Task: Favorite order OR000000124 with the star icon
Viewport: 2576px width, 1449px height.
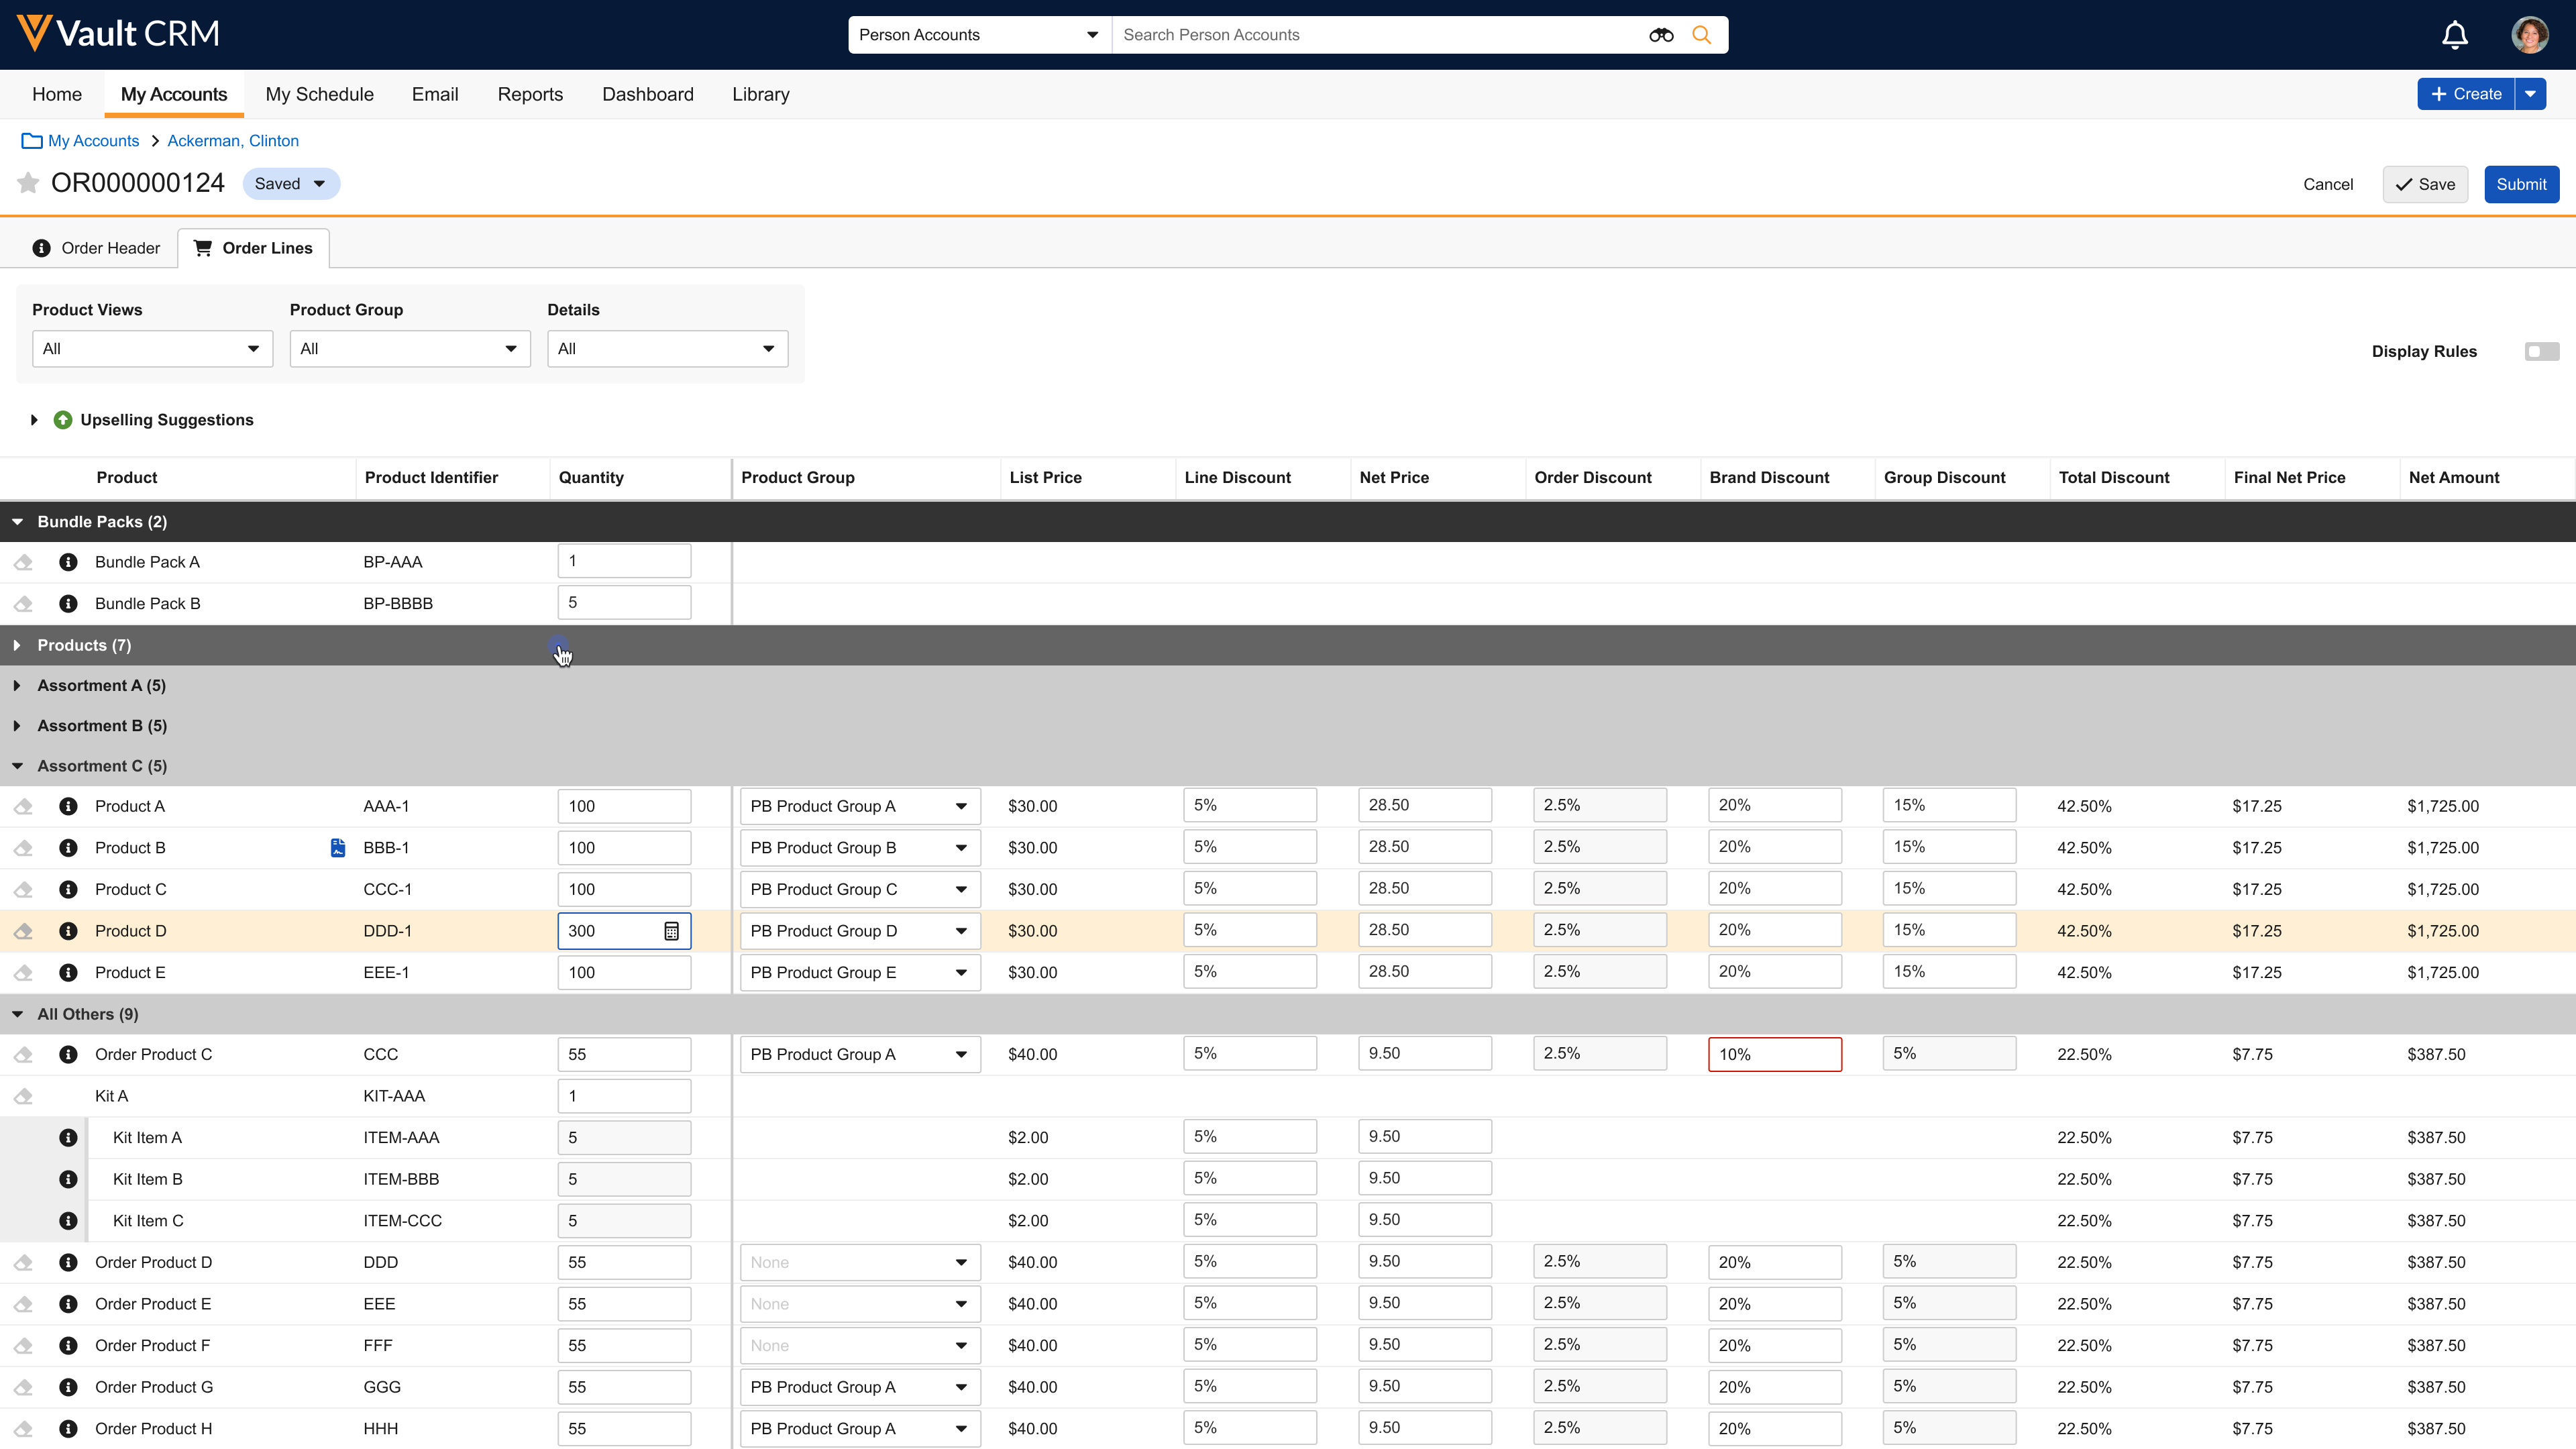Action: point(28,183)
